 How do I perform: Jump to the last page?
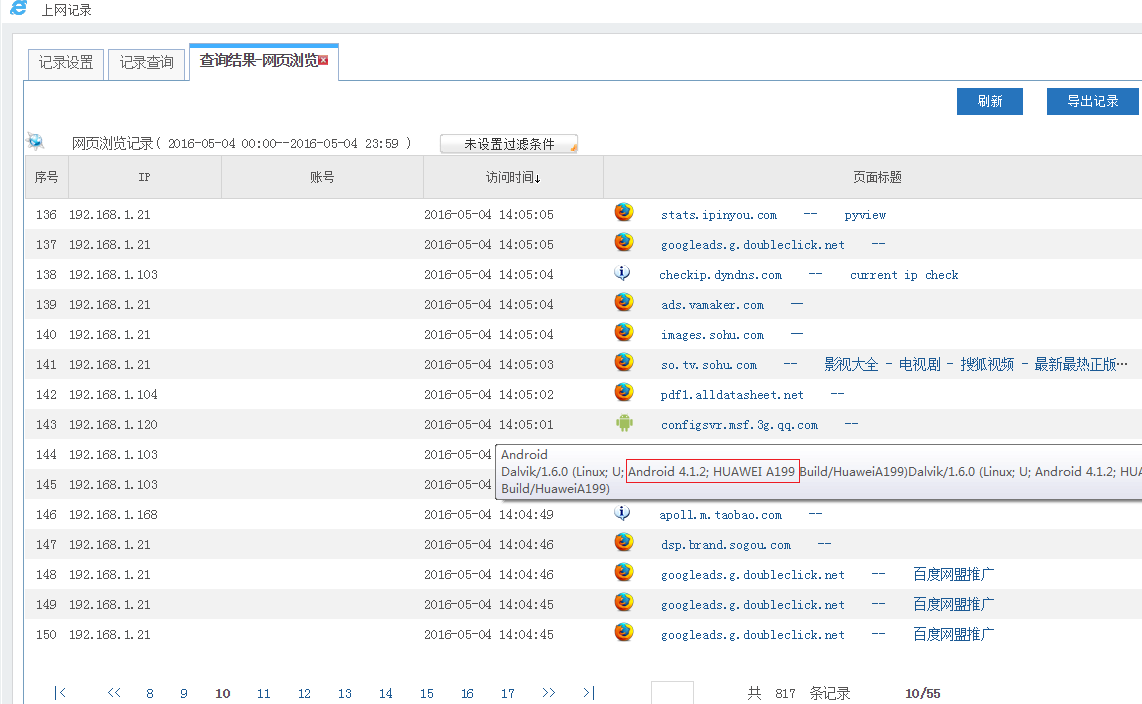[x=587, y=693]
